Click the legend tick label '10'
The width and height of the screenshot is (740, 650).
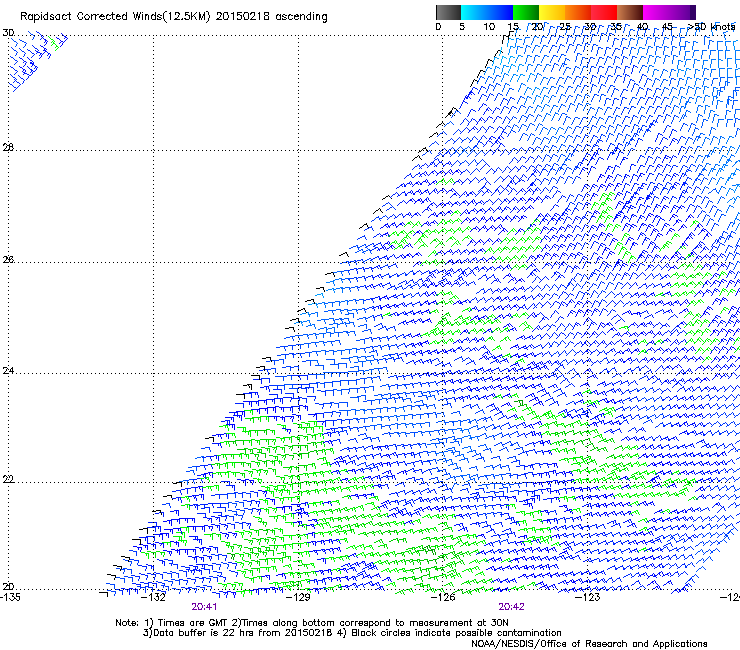[489, 27]
